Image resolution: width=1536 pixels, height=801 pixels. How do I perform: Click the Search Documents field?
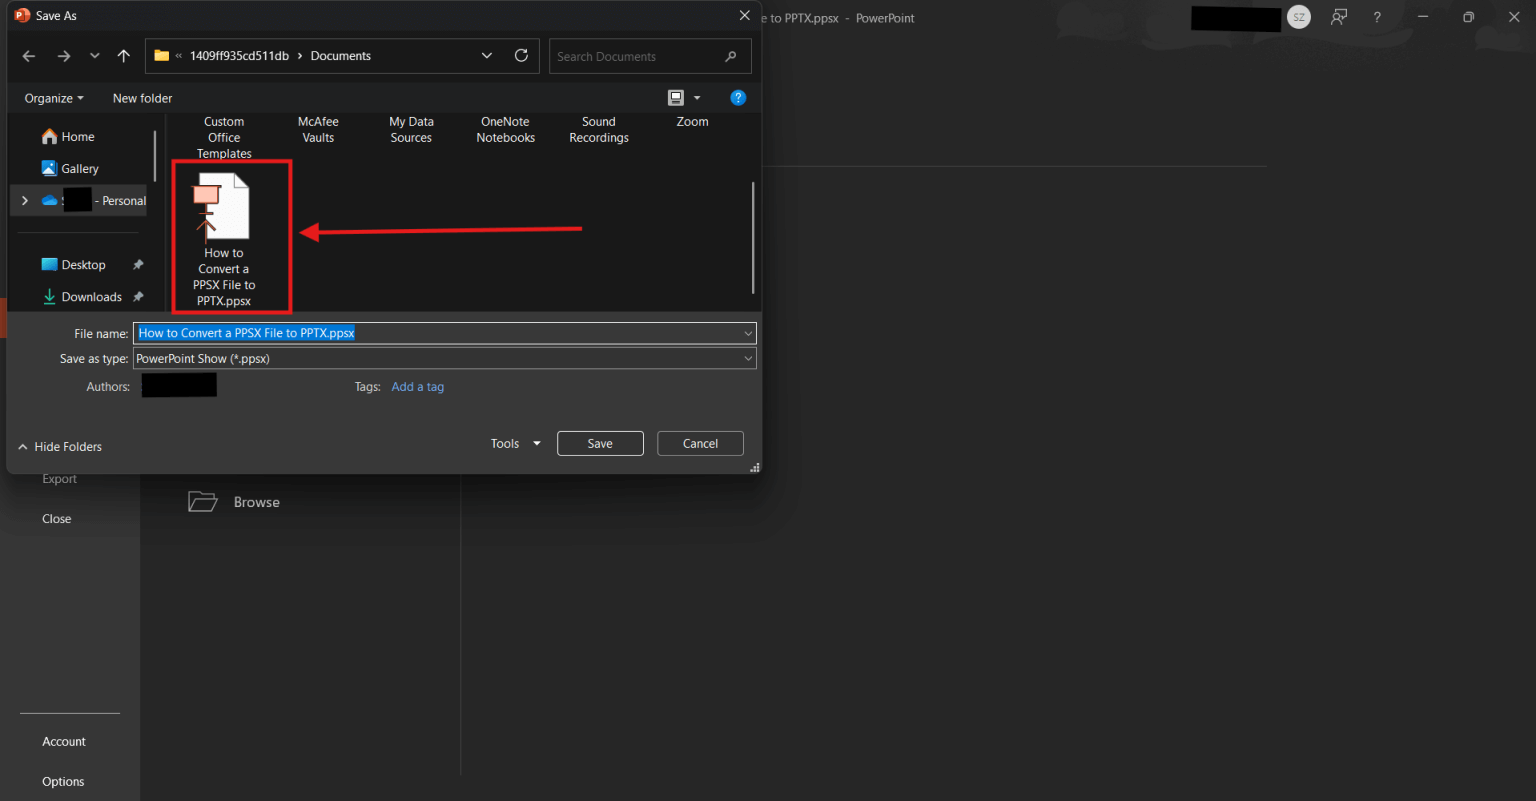point(640,57)
